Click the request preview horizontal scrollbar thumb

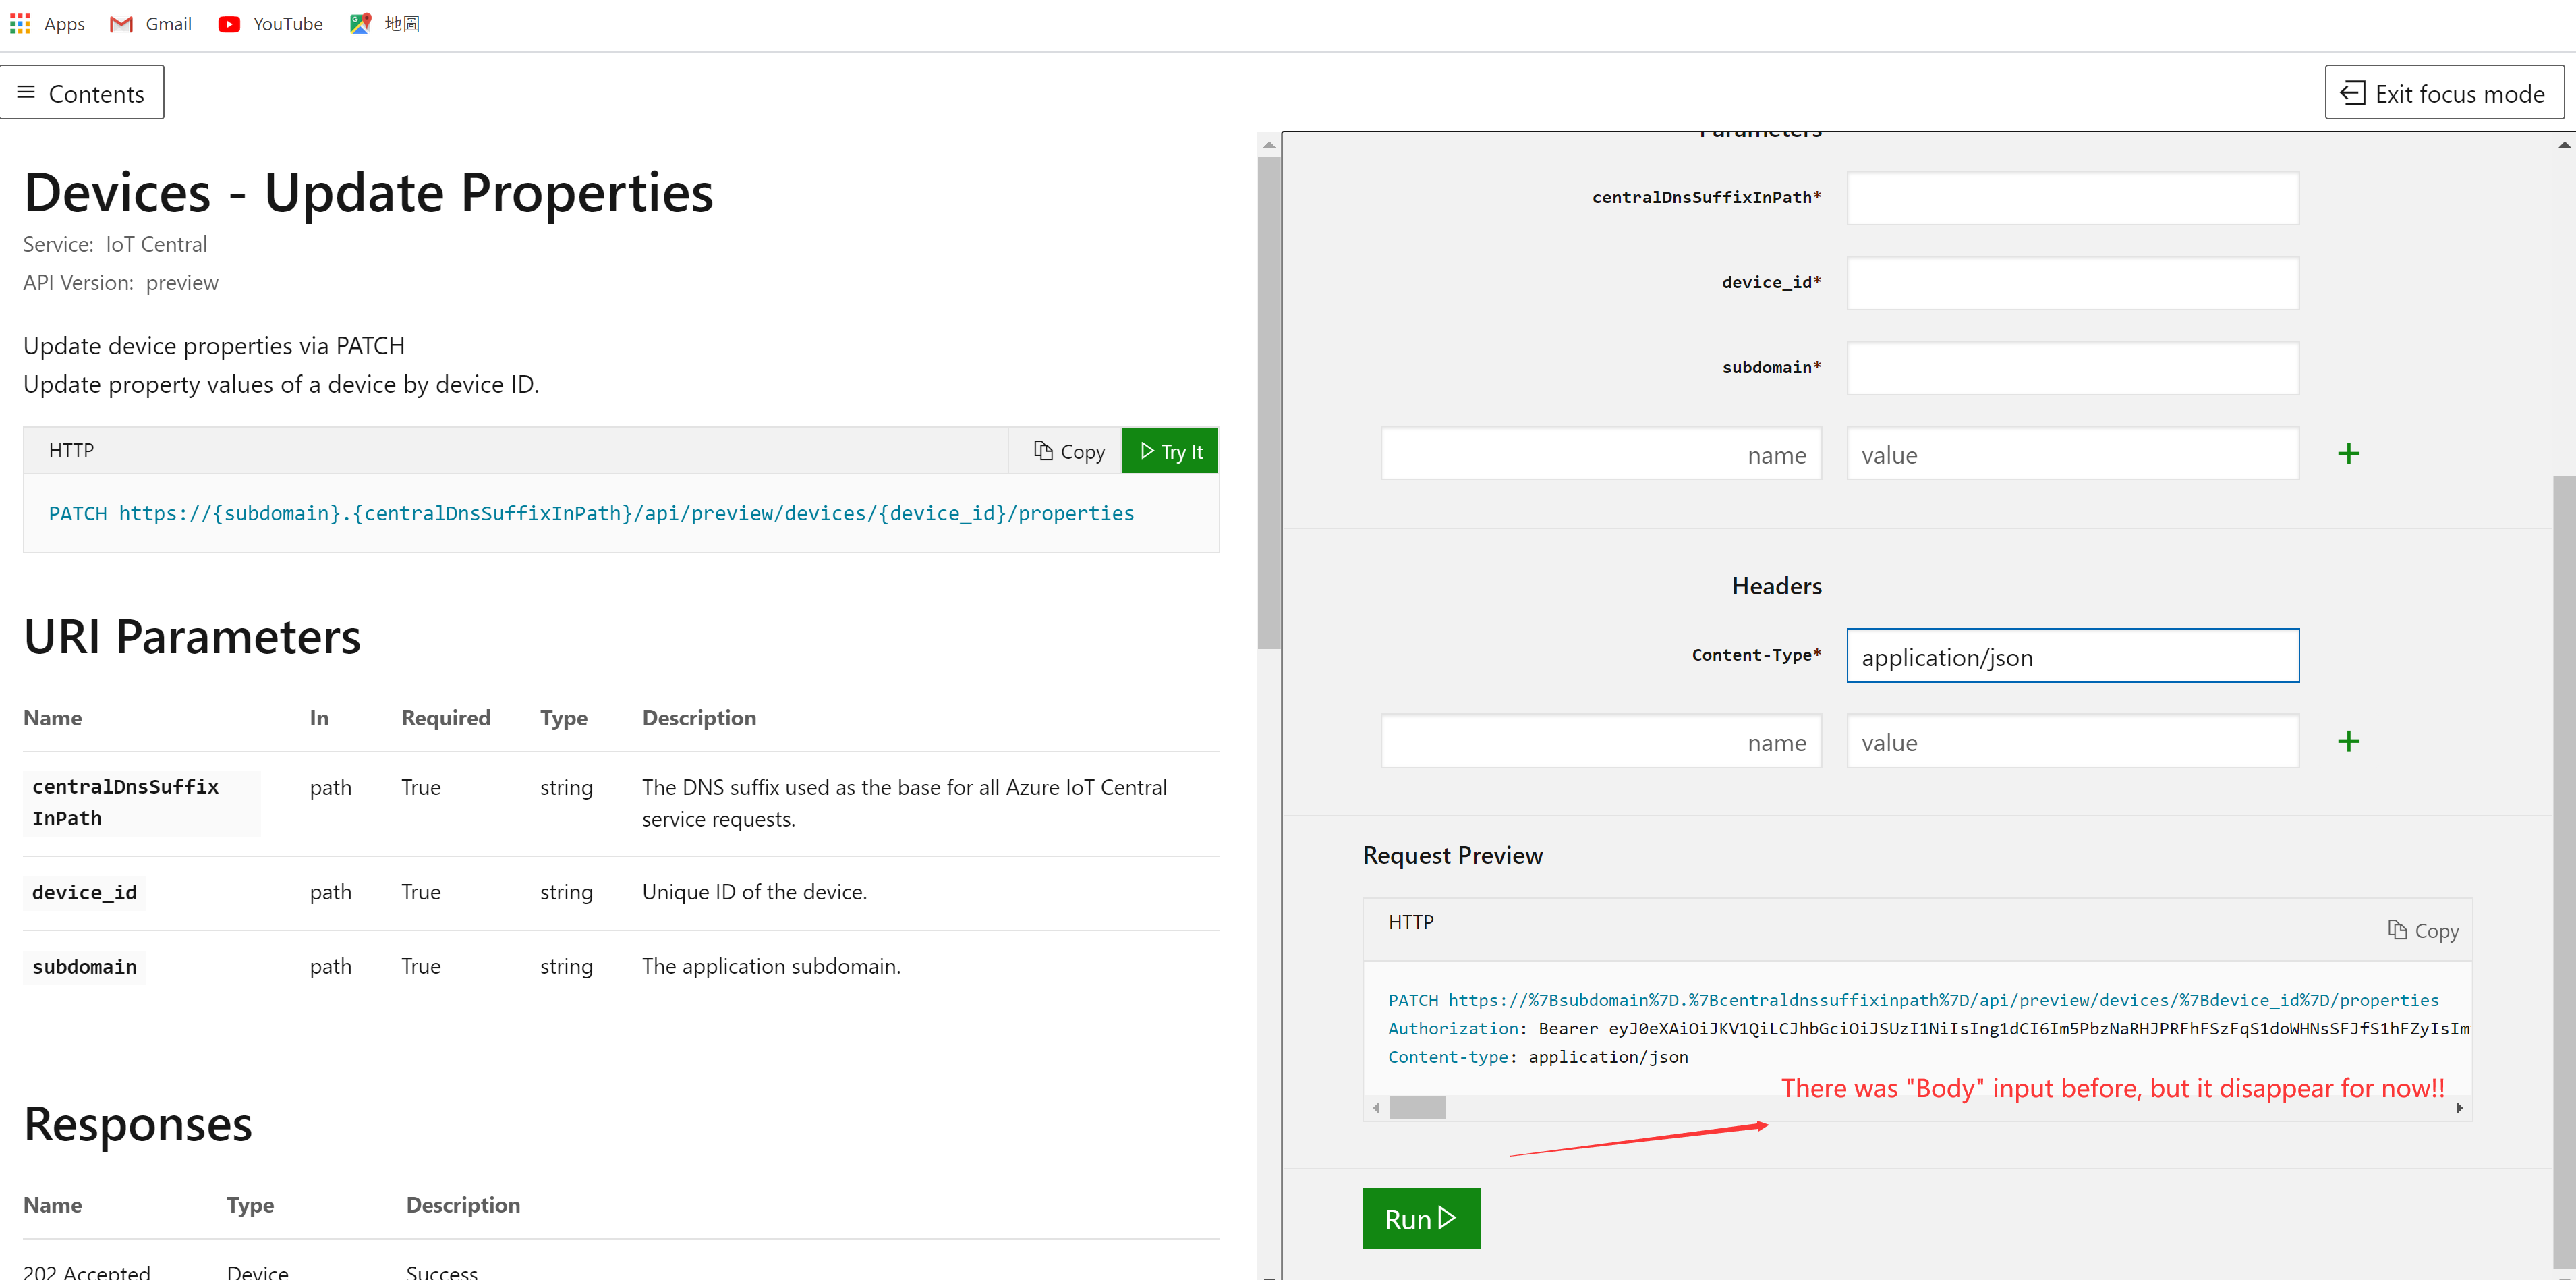pos(1417,1108)
